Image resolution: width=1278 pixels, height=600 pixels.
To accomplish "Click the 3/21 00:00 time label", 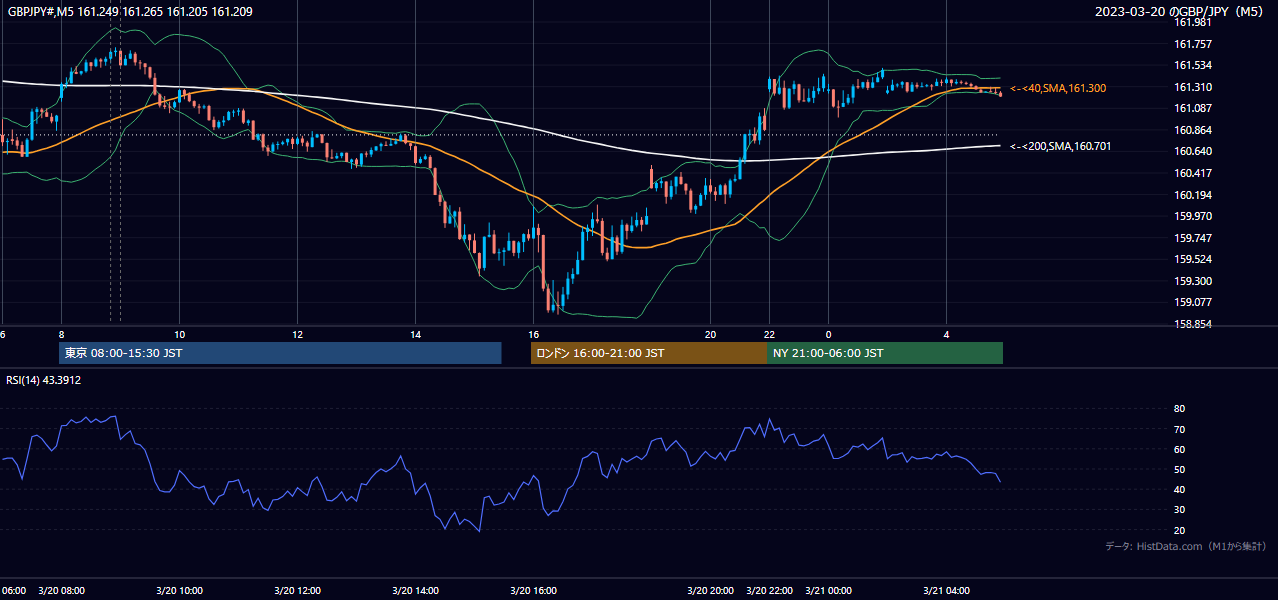I will coord(828,591).
